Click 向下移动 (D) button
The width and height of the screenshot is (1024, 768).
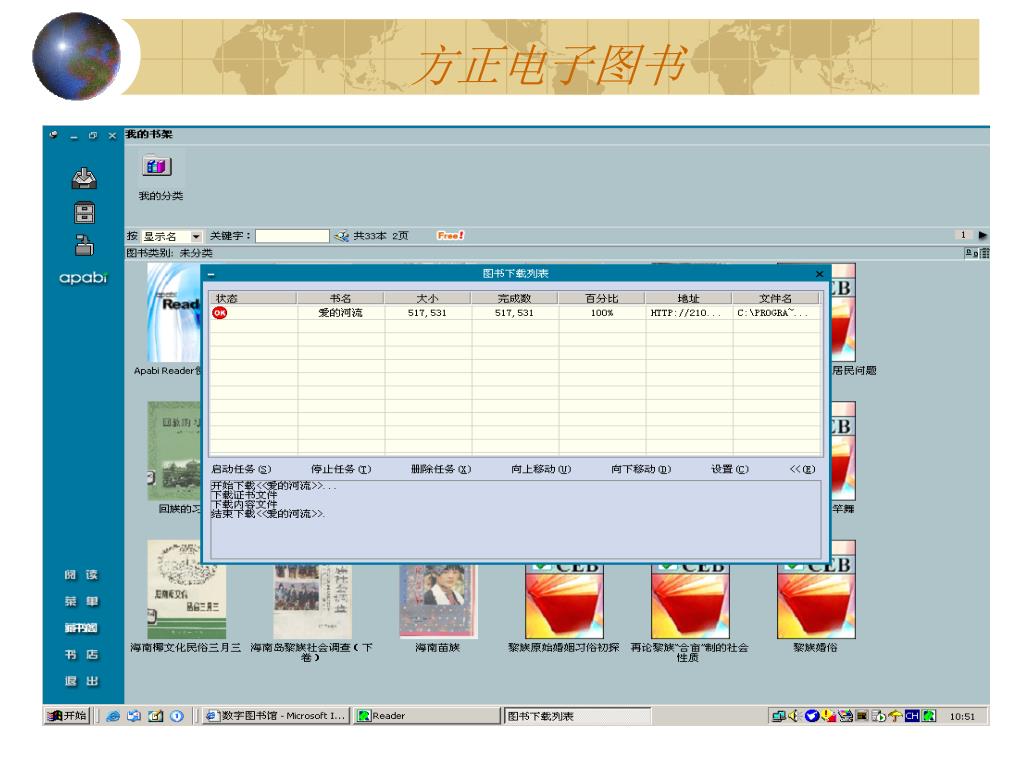641,469
